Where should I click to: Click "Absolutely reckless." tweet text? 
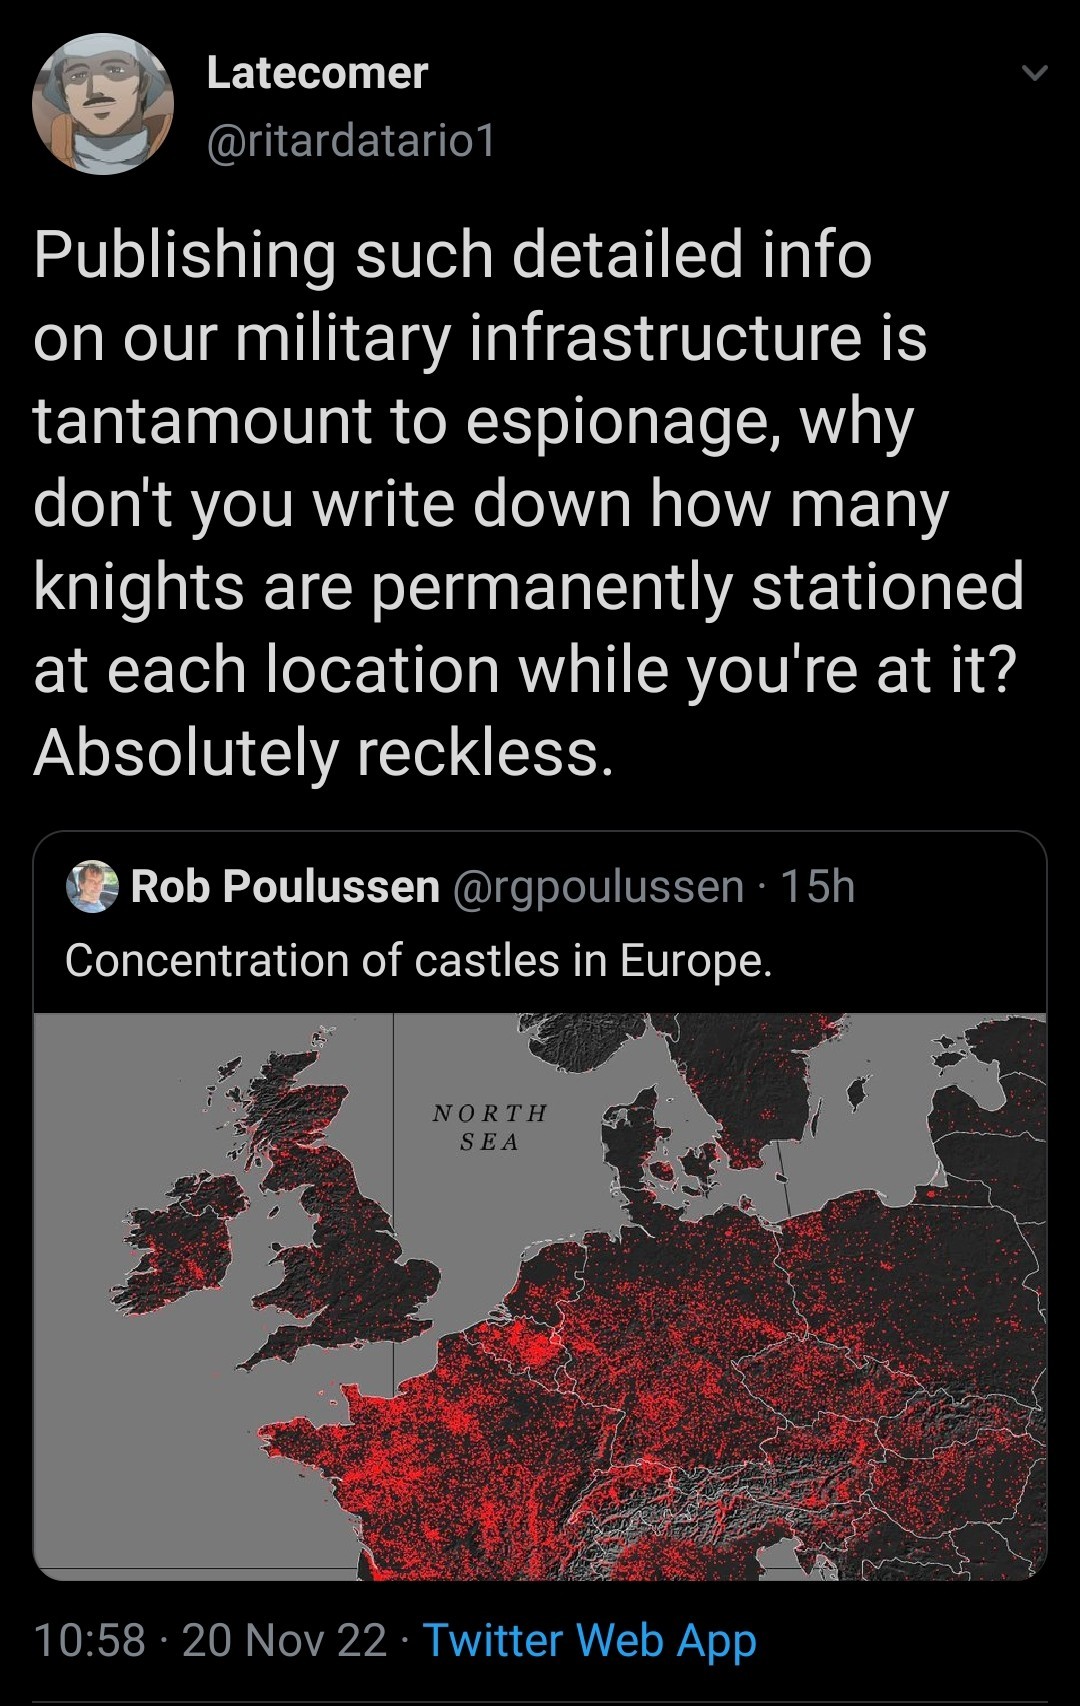coord(323,752)
